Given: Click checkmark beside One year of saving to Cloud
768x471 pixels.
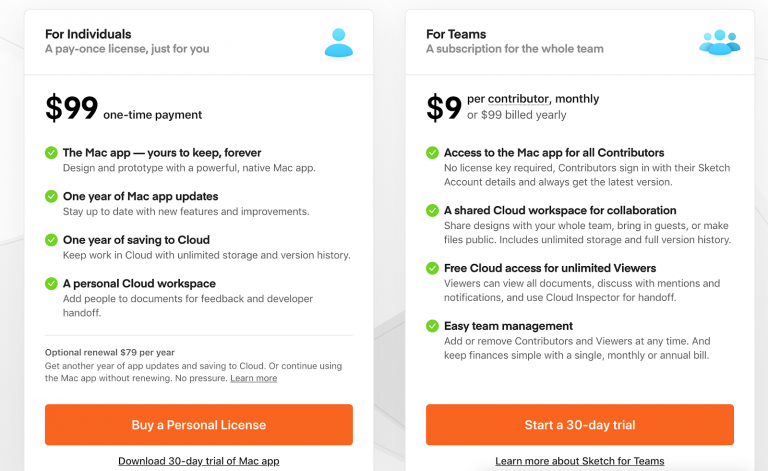Looking at the screenshot, I should point(51,240).
